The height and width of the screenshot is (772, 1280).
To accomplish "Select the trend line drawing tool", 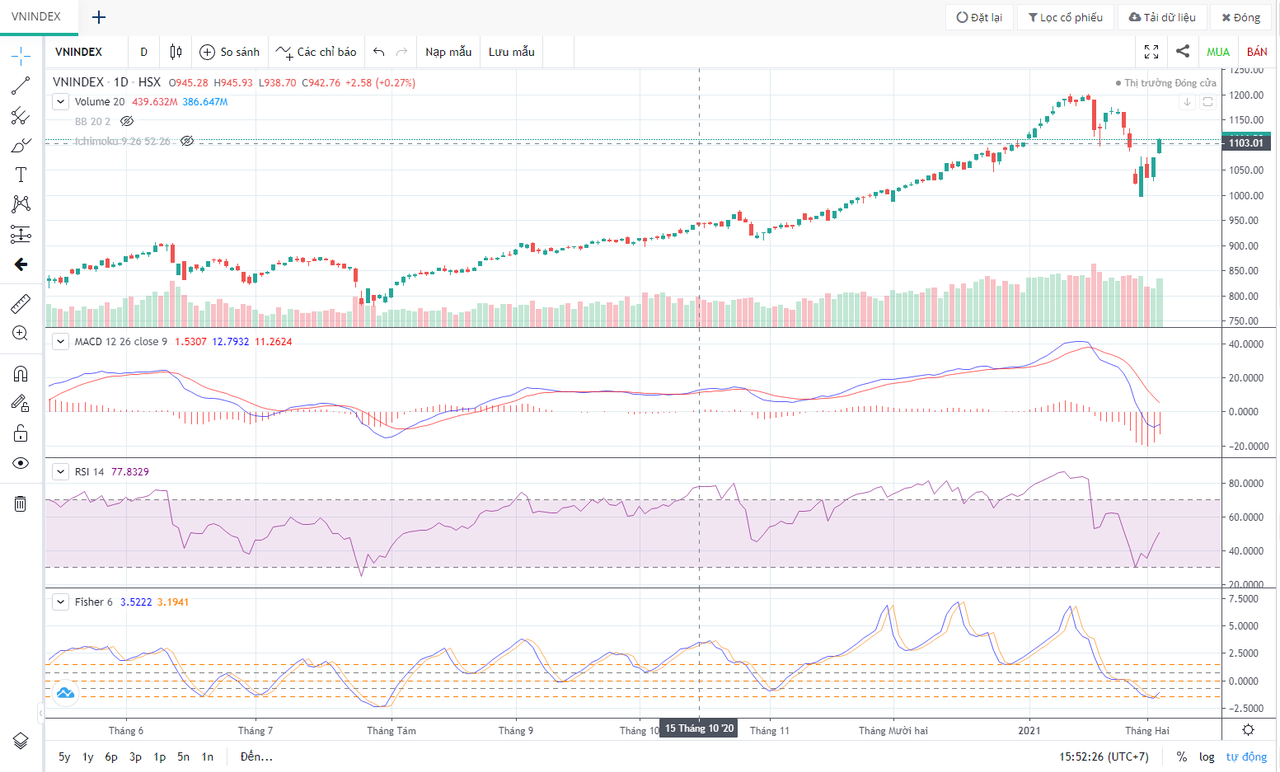I will (x=20, y=86).
